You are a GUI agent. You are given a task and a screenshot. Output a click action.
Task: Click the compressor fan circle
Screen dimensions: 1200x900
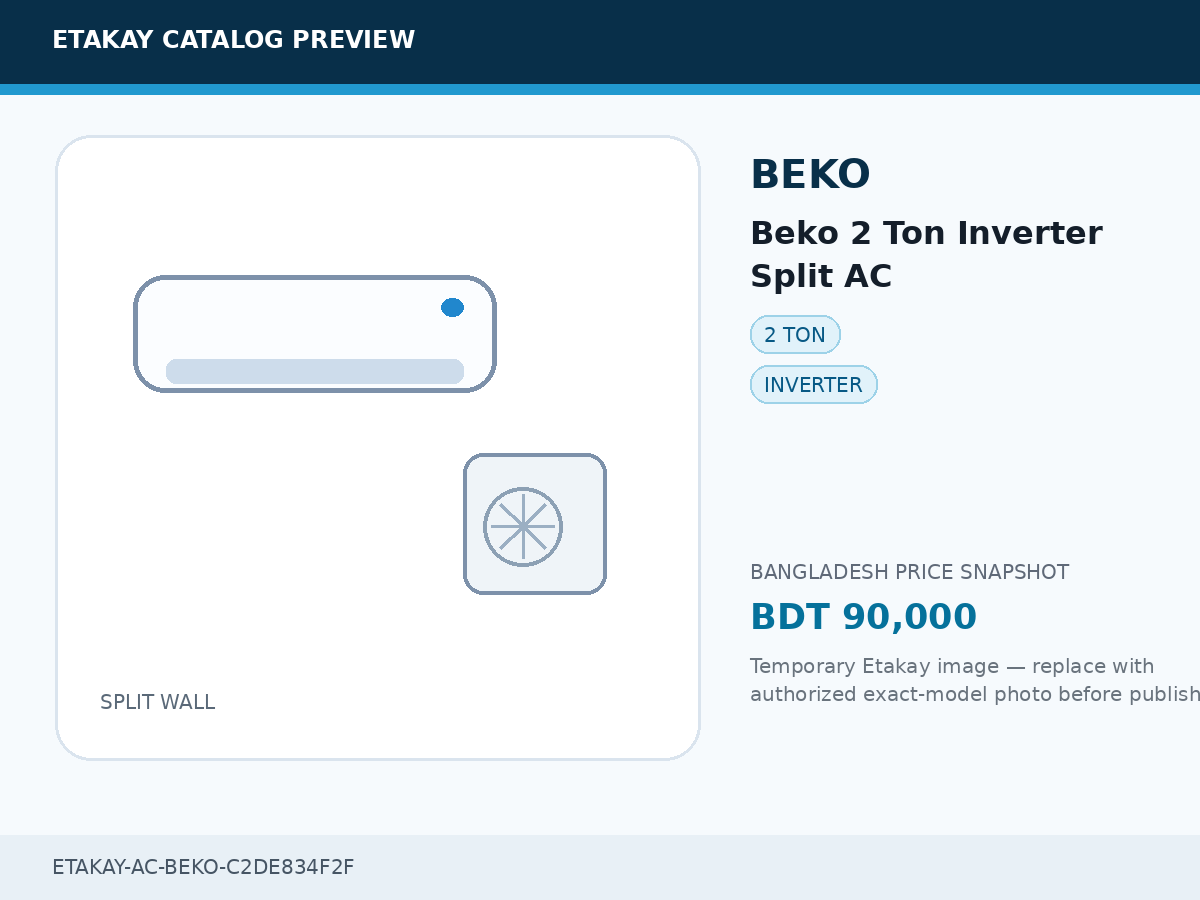[523, 527]
